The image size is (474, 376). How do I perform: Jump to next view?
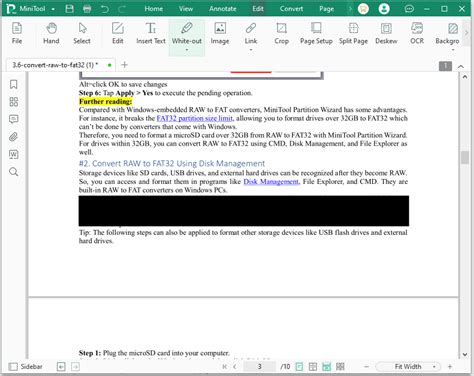(x=76, y=367)
